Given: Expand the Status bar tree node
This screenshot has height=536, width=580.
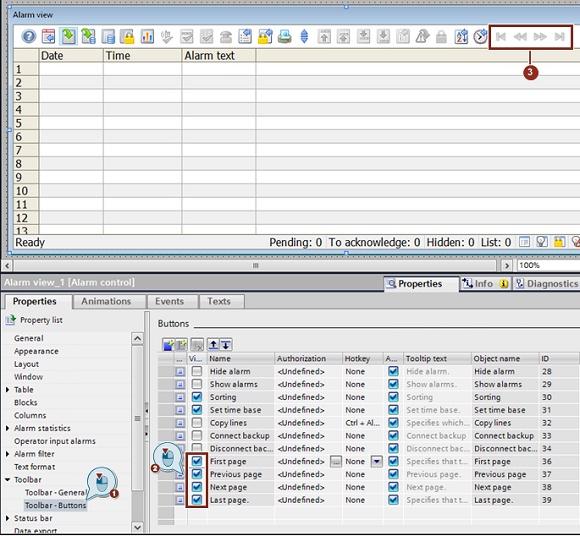Looking at the screenshot, I should tap(7, 518).
